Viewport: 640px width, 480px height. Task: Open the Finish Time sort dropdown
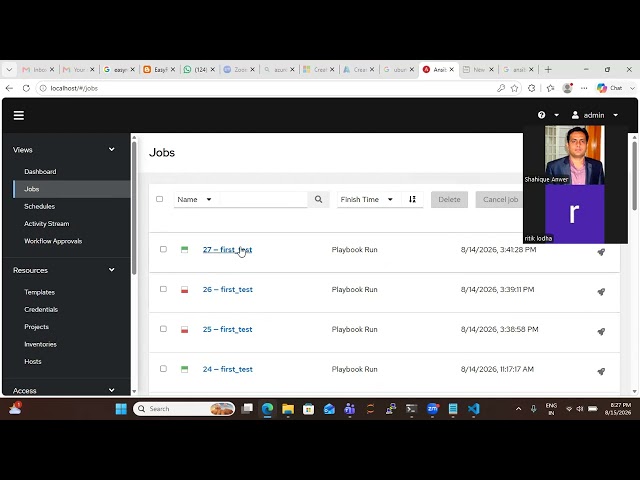(x=367, y=199)
